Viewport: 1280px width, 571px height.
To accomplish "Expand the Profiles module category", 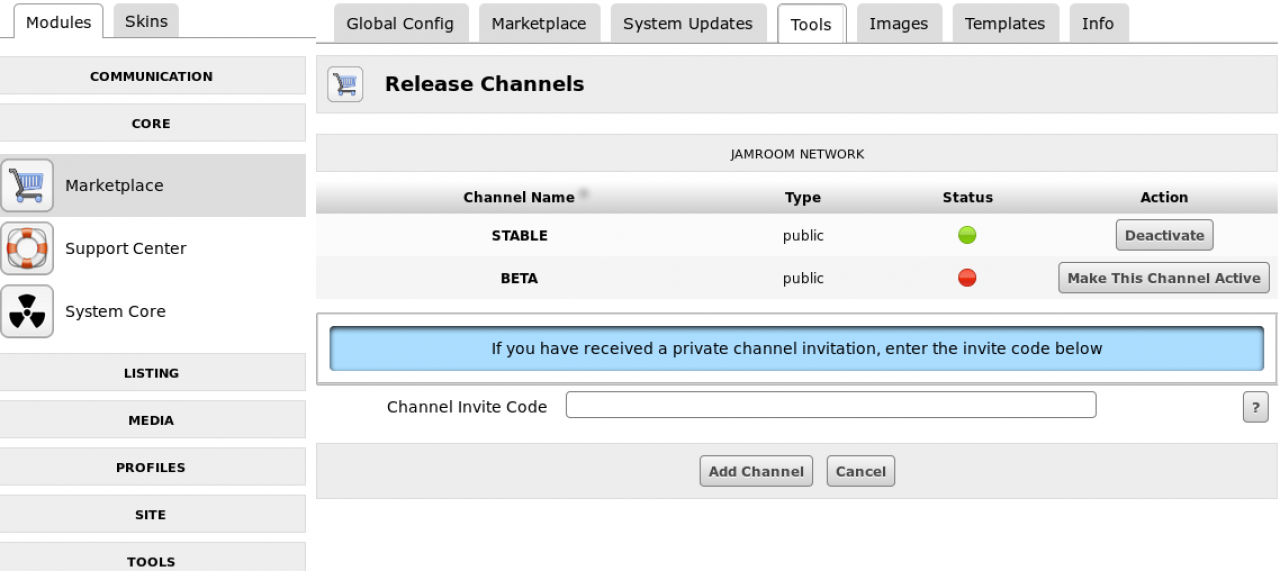I will point(152,467).
